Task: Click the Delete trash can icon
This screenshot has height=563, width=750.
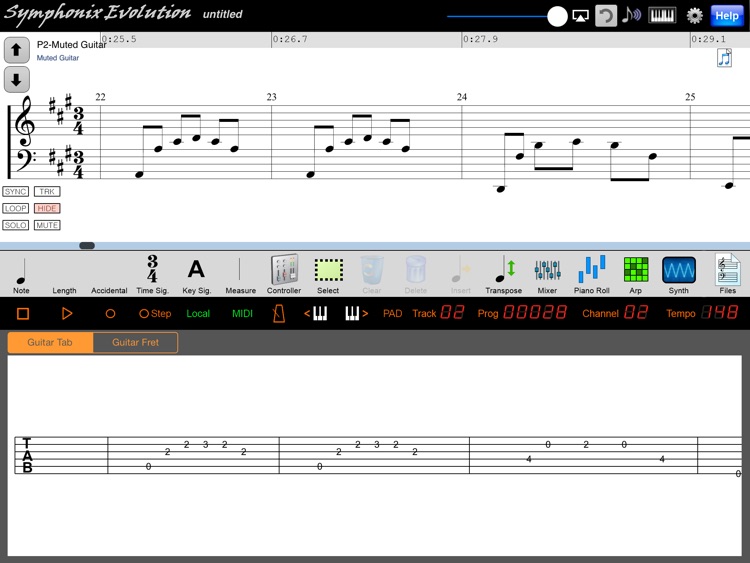Action: (416, 275)
